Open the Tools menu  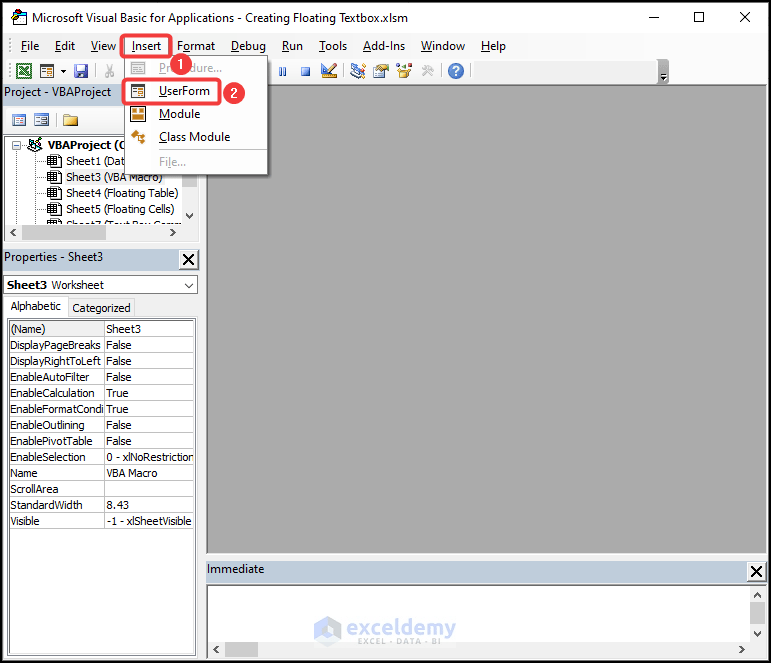click(x=333, y=46)
